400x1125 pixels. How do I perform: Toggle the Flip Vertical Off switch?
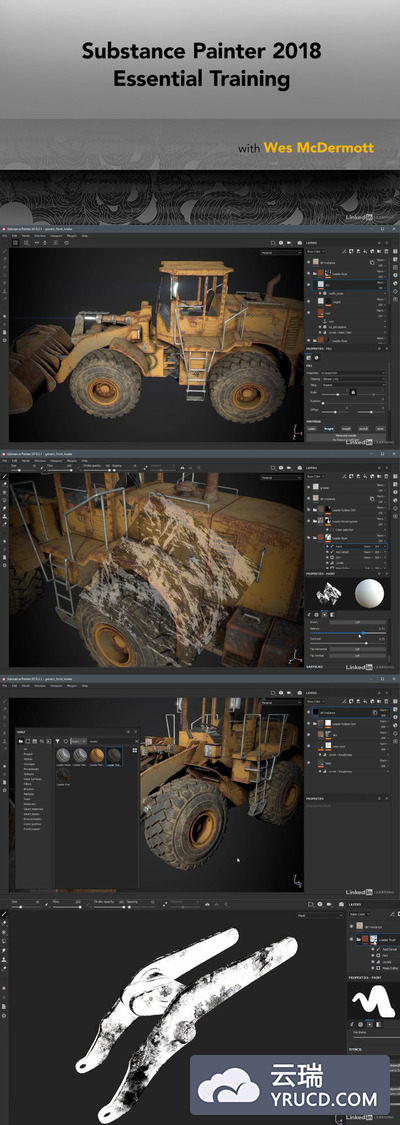358,656
